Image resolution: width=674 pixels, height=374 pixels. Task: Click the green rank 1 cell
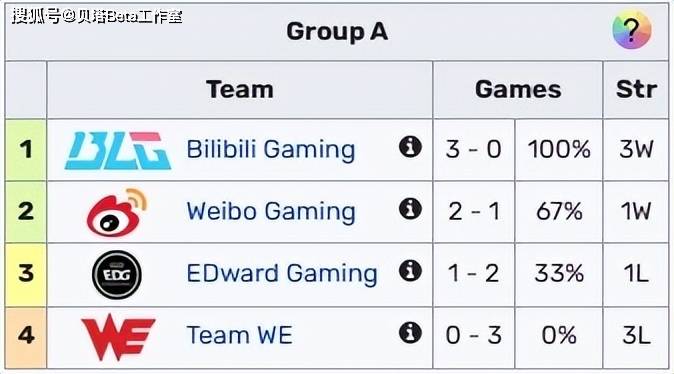click(26, 150)
